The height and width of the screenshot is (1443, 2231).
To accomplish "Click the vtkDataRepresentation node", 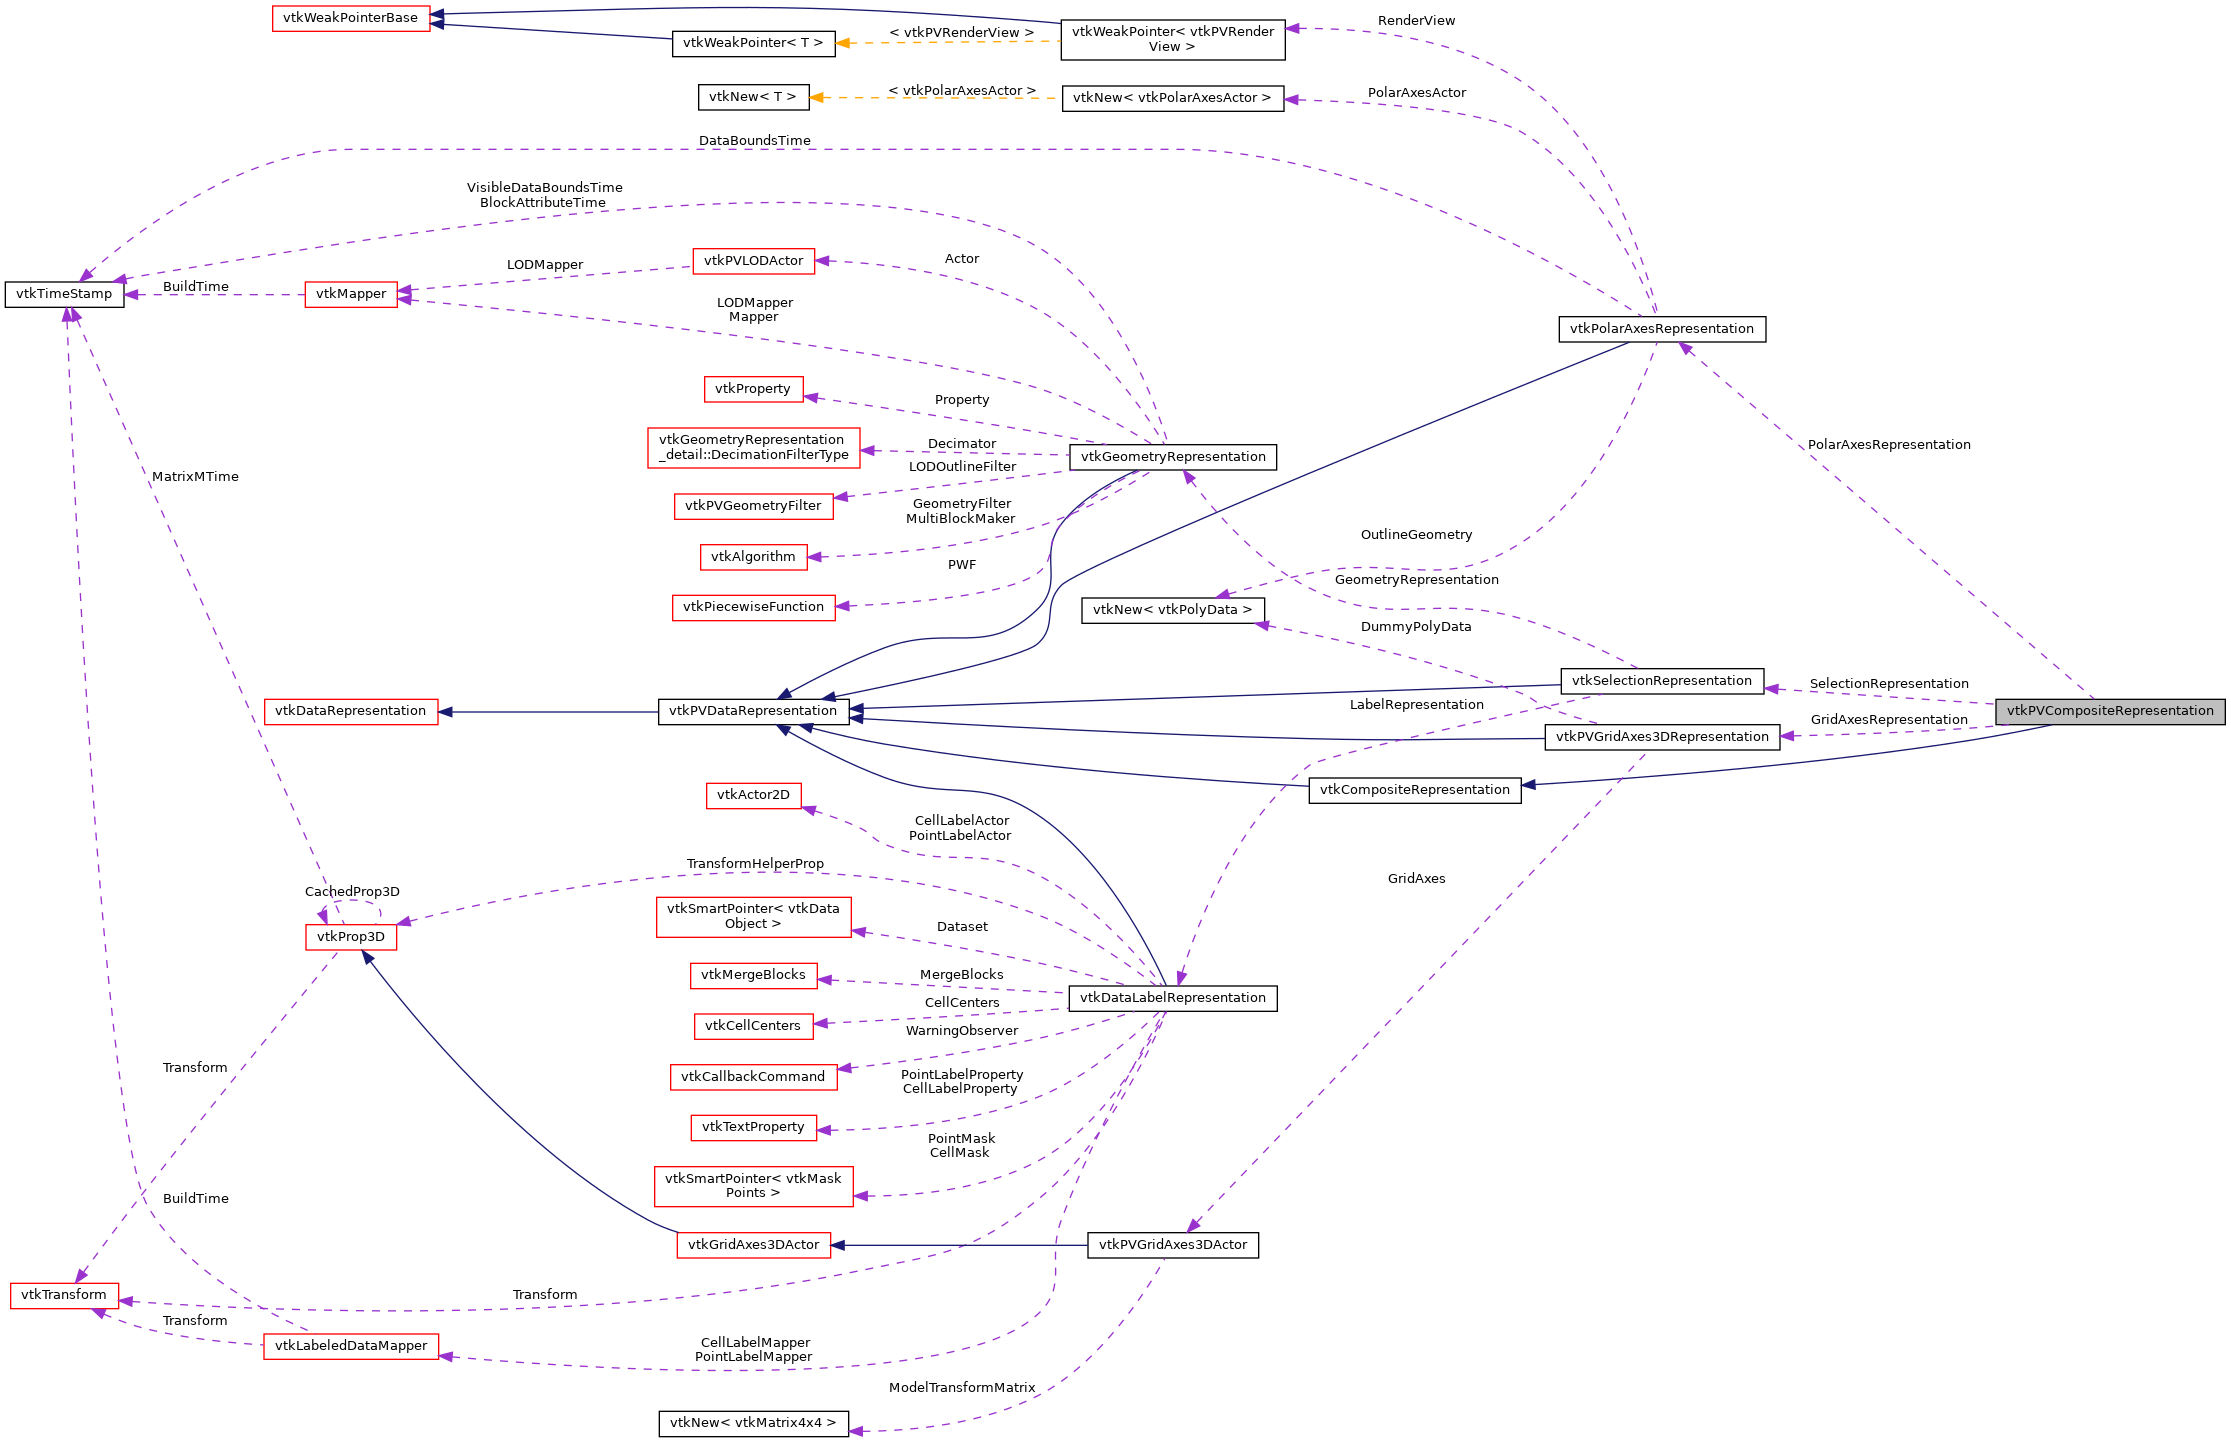I will [351, 711].
